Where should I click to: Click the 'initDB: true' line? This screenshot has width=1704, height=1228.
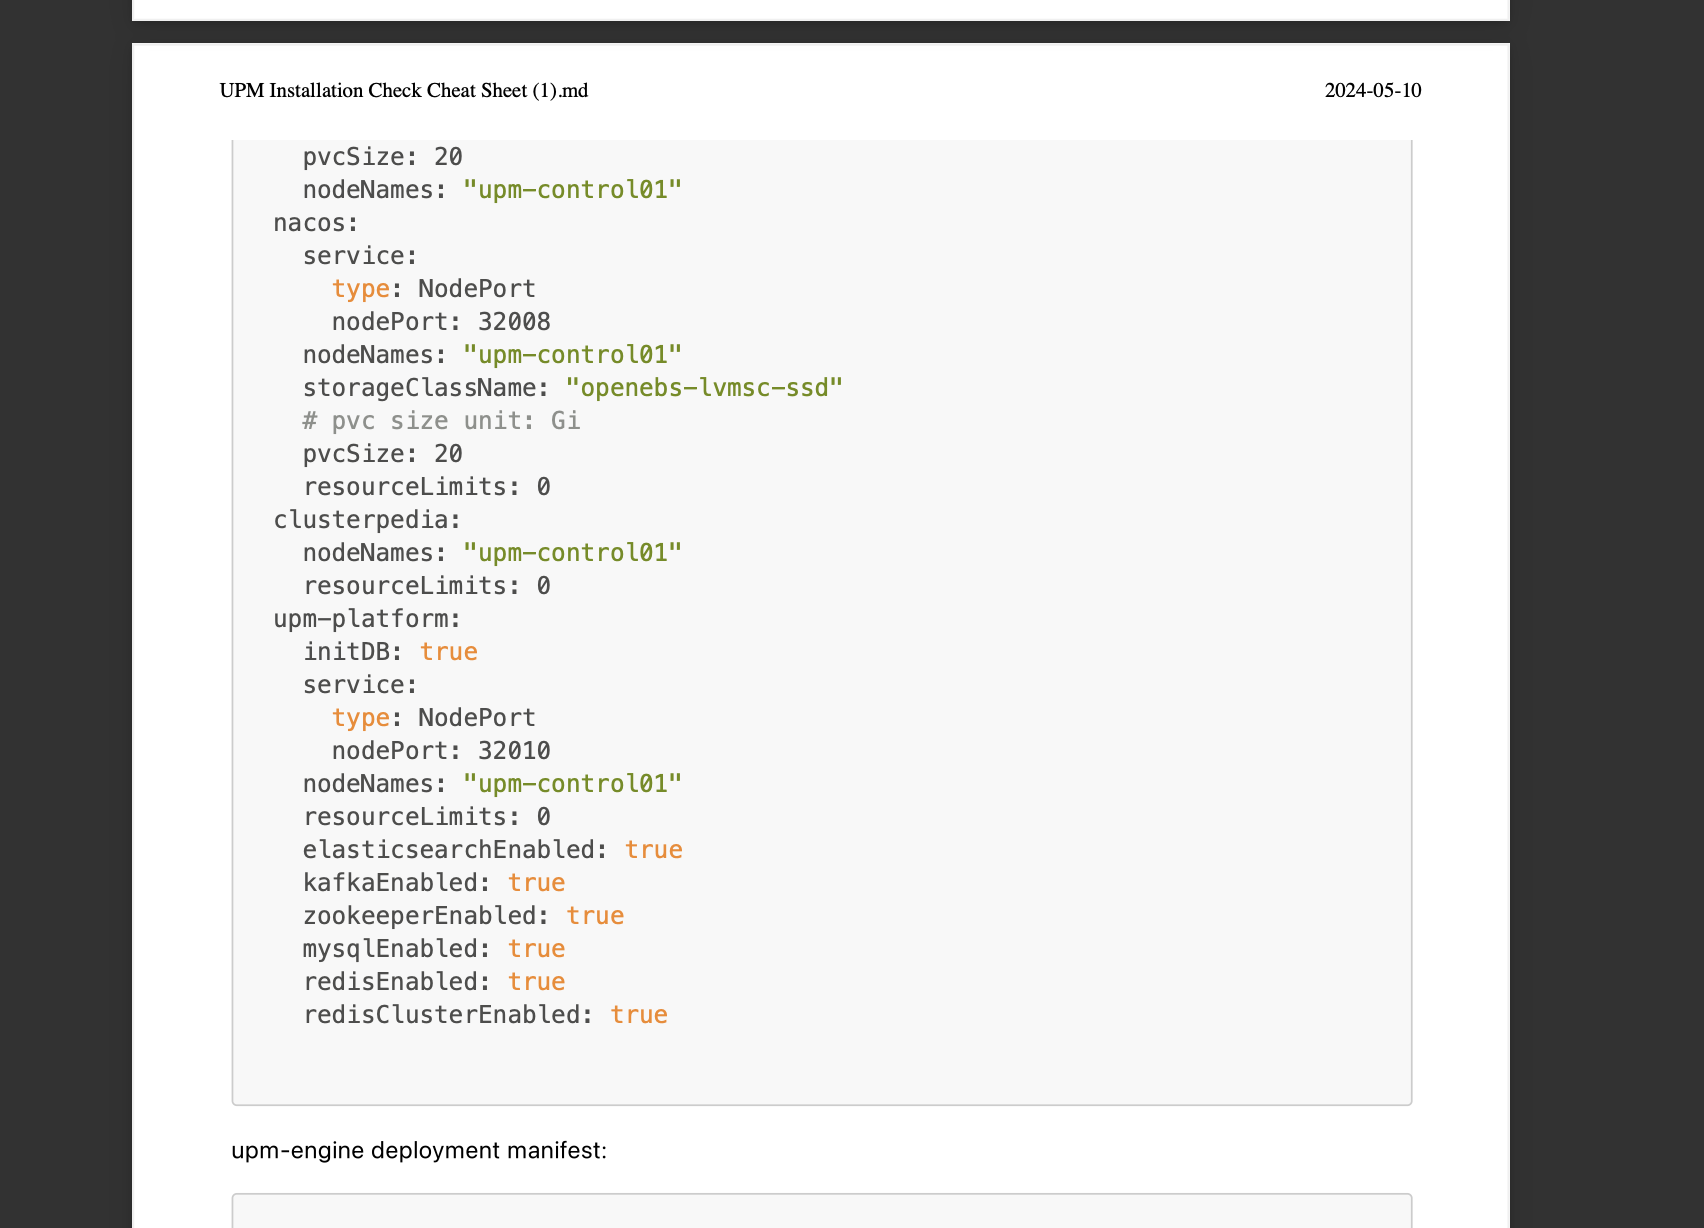[x=390, y=652]
